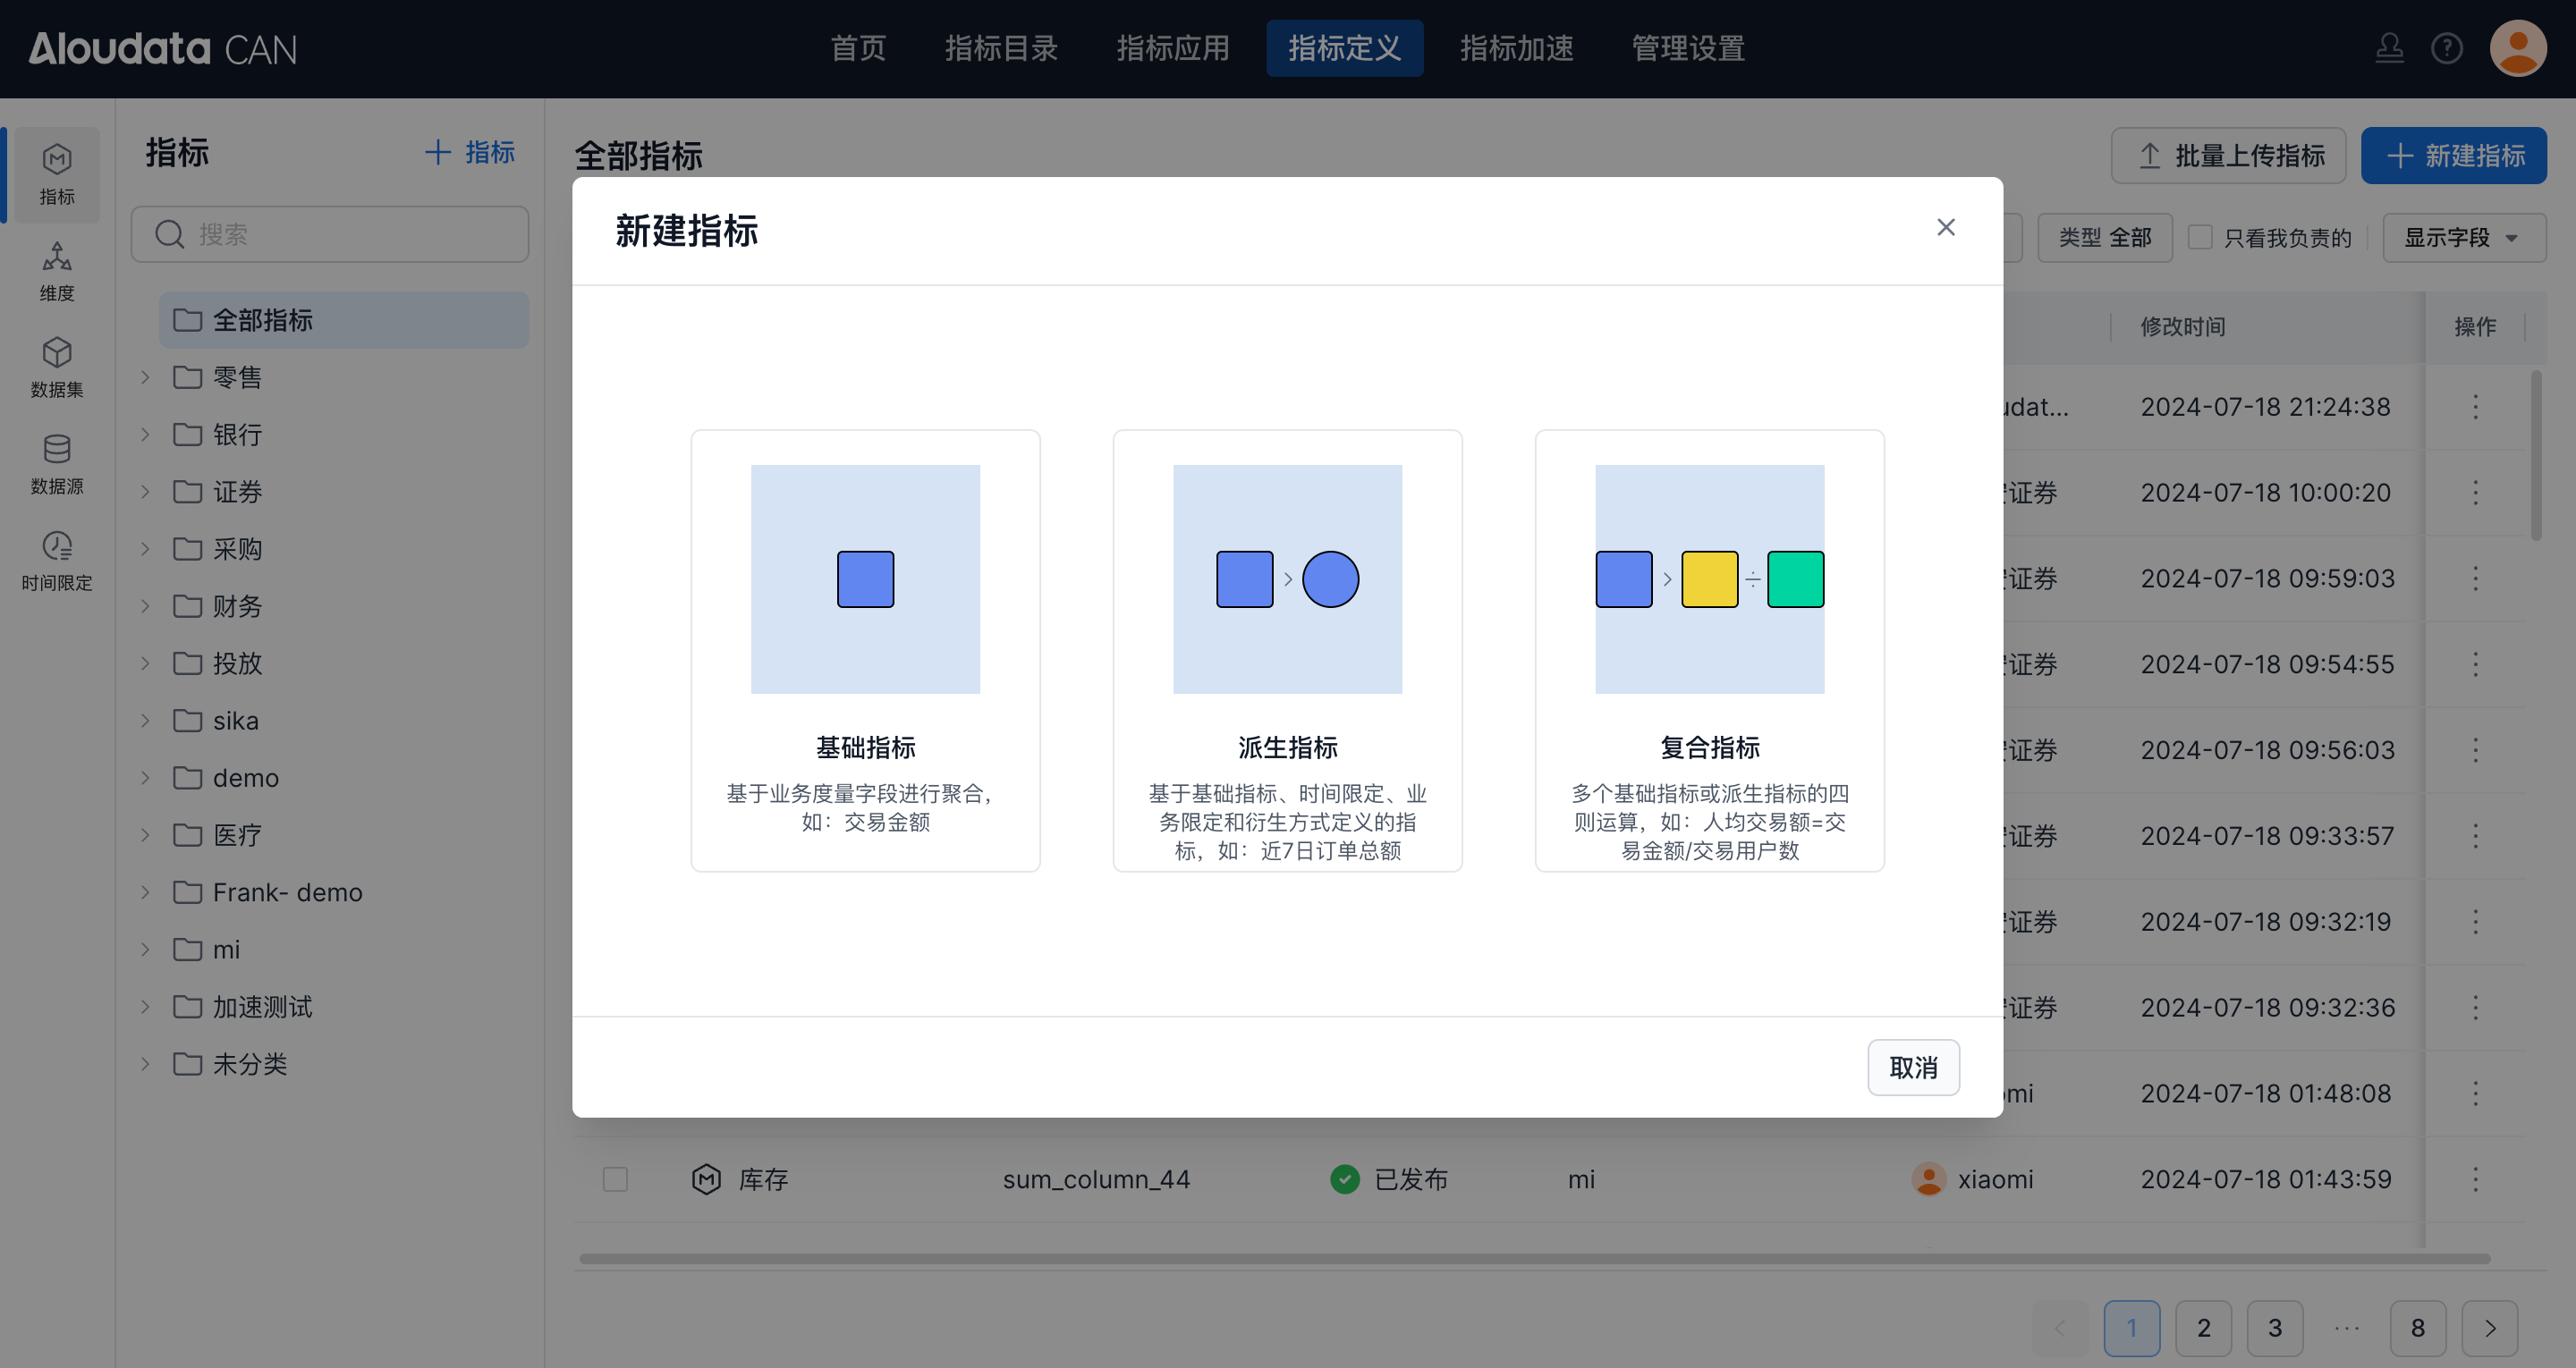Open the user avatar menu
2576x1368 pixels.
[x=2517, y=48]
